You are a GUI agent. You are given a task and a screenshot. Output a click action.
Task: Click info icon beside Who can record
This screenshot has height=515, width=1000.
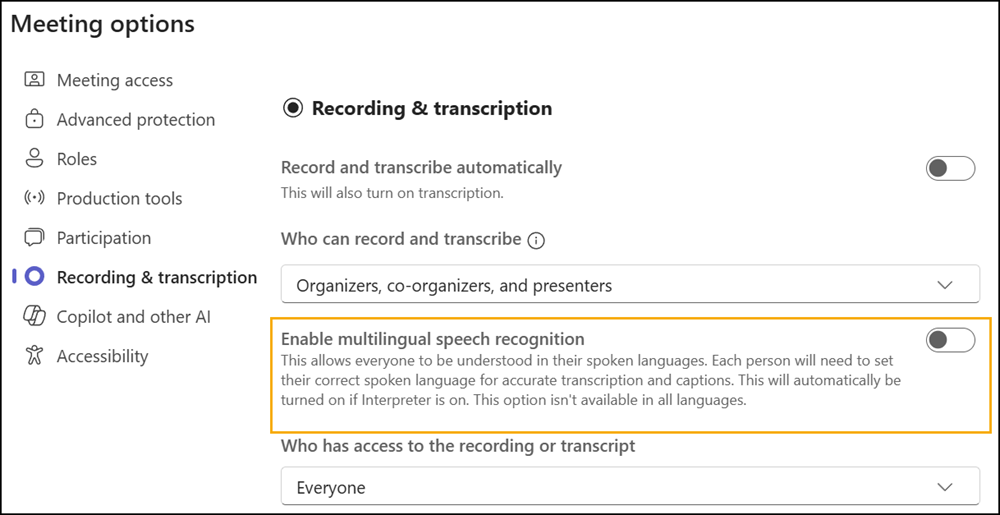click(537, 240)
